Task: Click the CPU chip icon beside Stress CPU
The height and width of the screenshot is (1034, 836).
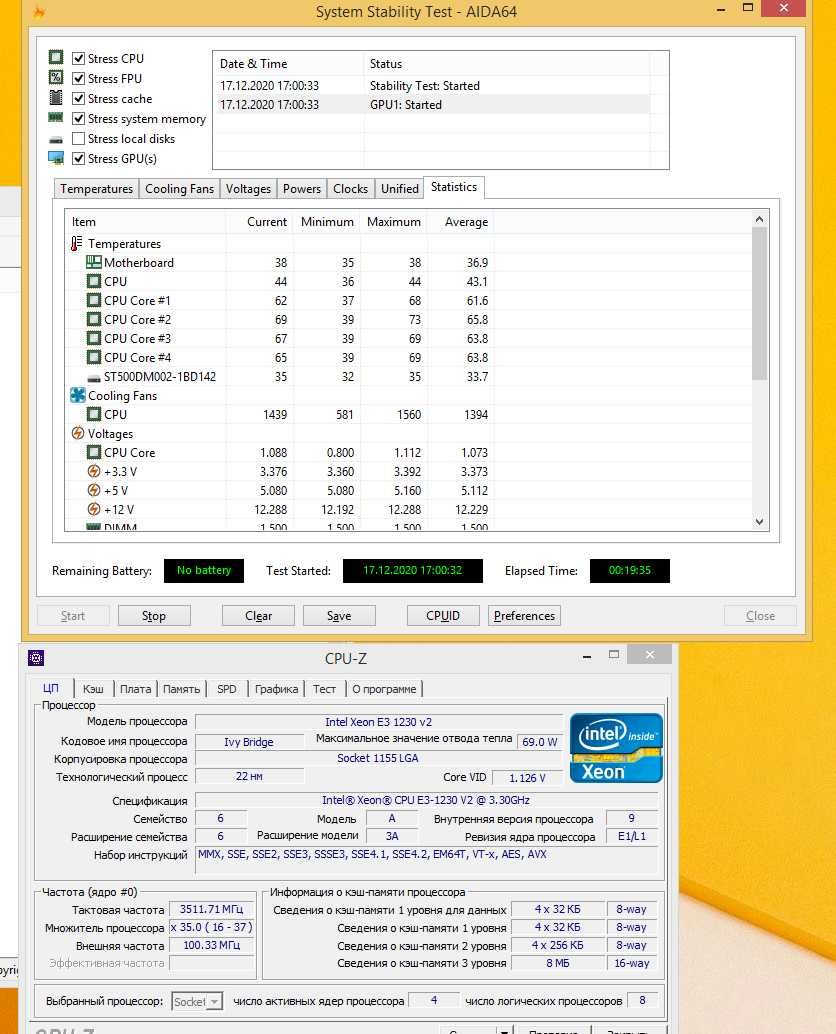Action: click(56, 57)
